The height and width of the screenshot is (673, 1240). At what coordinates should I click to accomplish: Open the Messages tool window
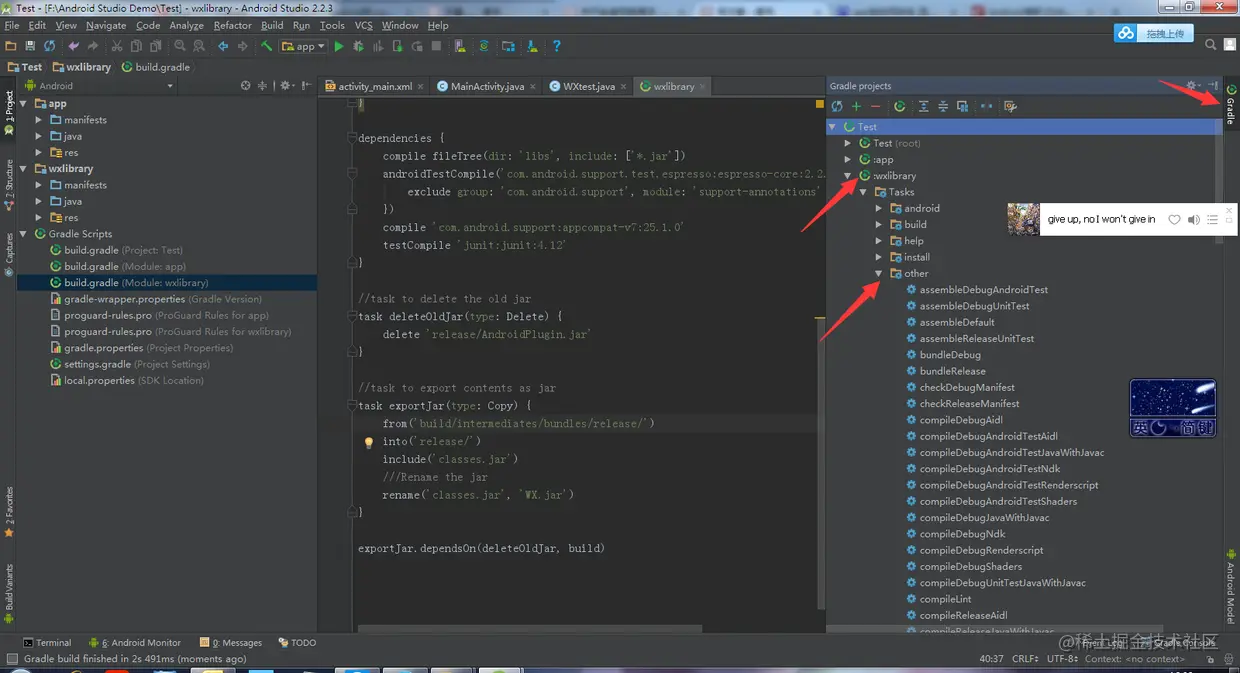(231, 643)
